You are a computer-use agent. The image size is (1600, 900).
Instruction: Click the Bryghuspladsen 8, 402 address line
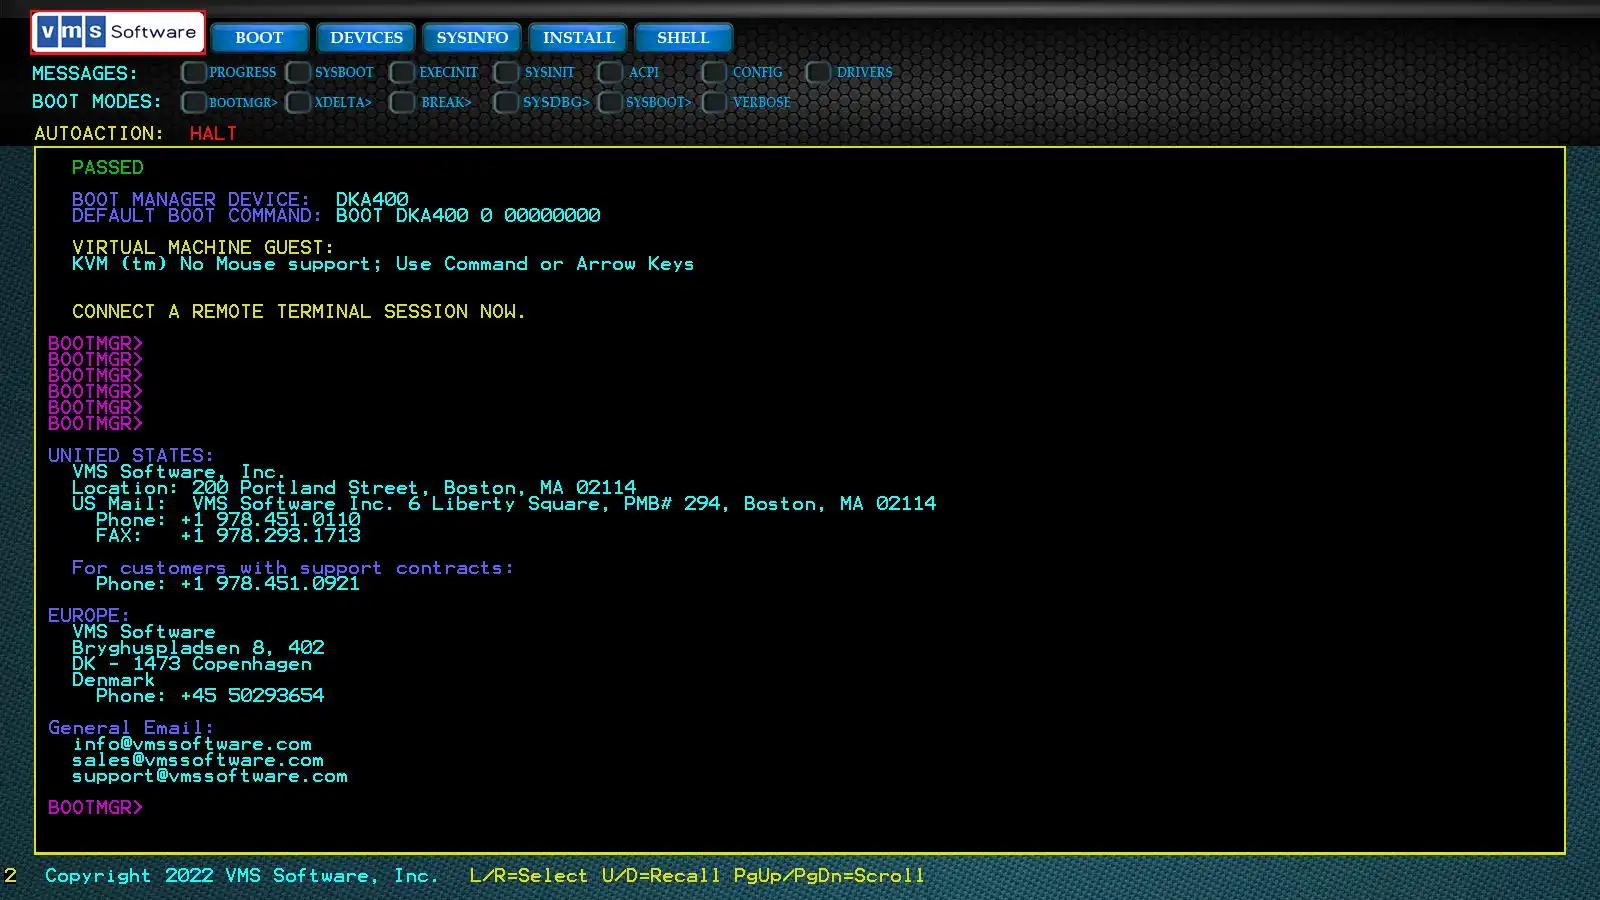pyautogui.click(x=198, y=647)
